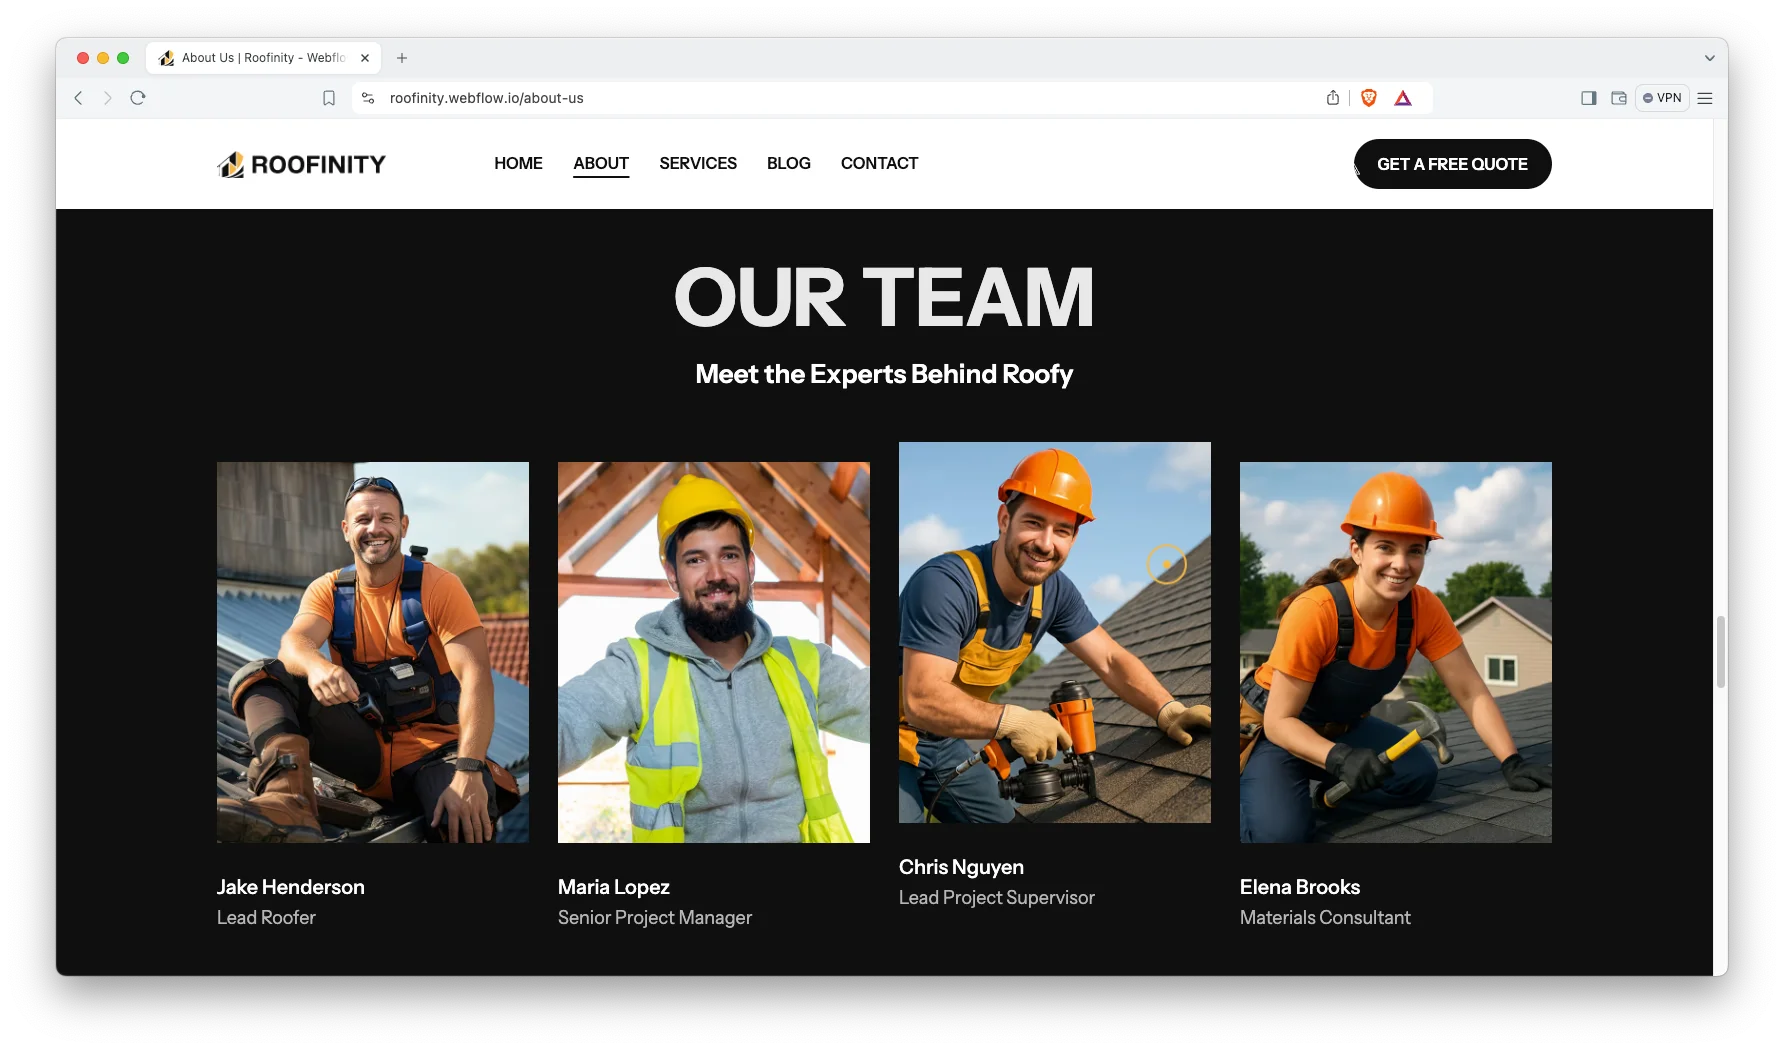
Task: Navigate to the Contact link
Action: pyautogui.click(x=879, y=163)
